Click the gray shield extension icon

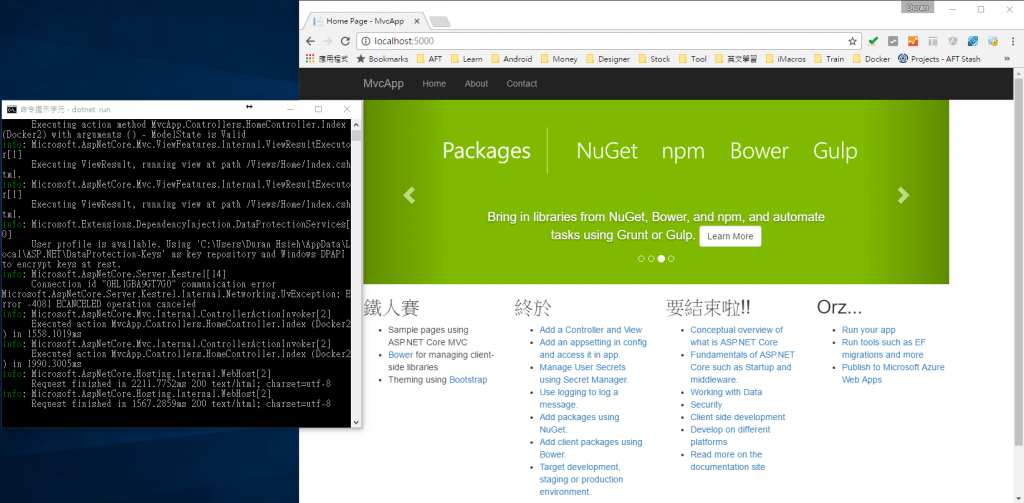pos(953,41)
